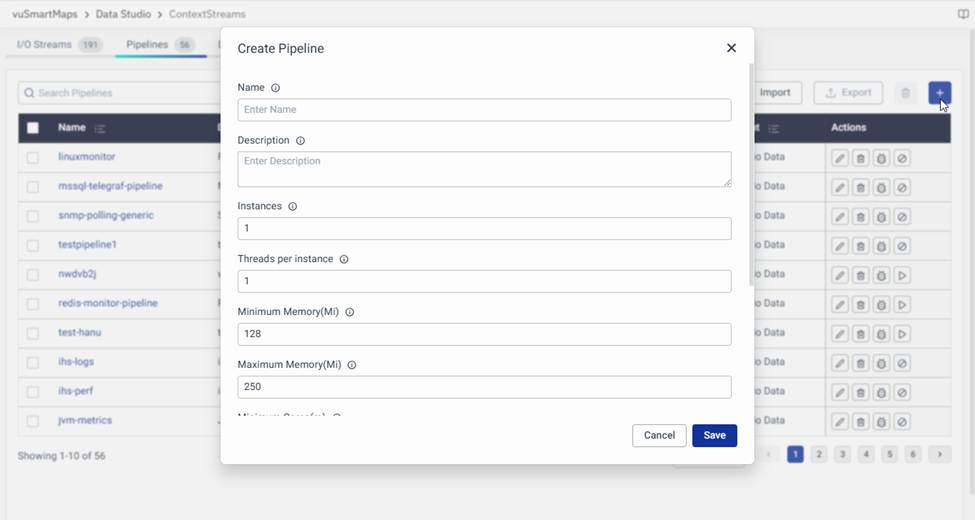Click the edit pencil icon for linuxmonitor row

[x=840, y=158]
